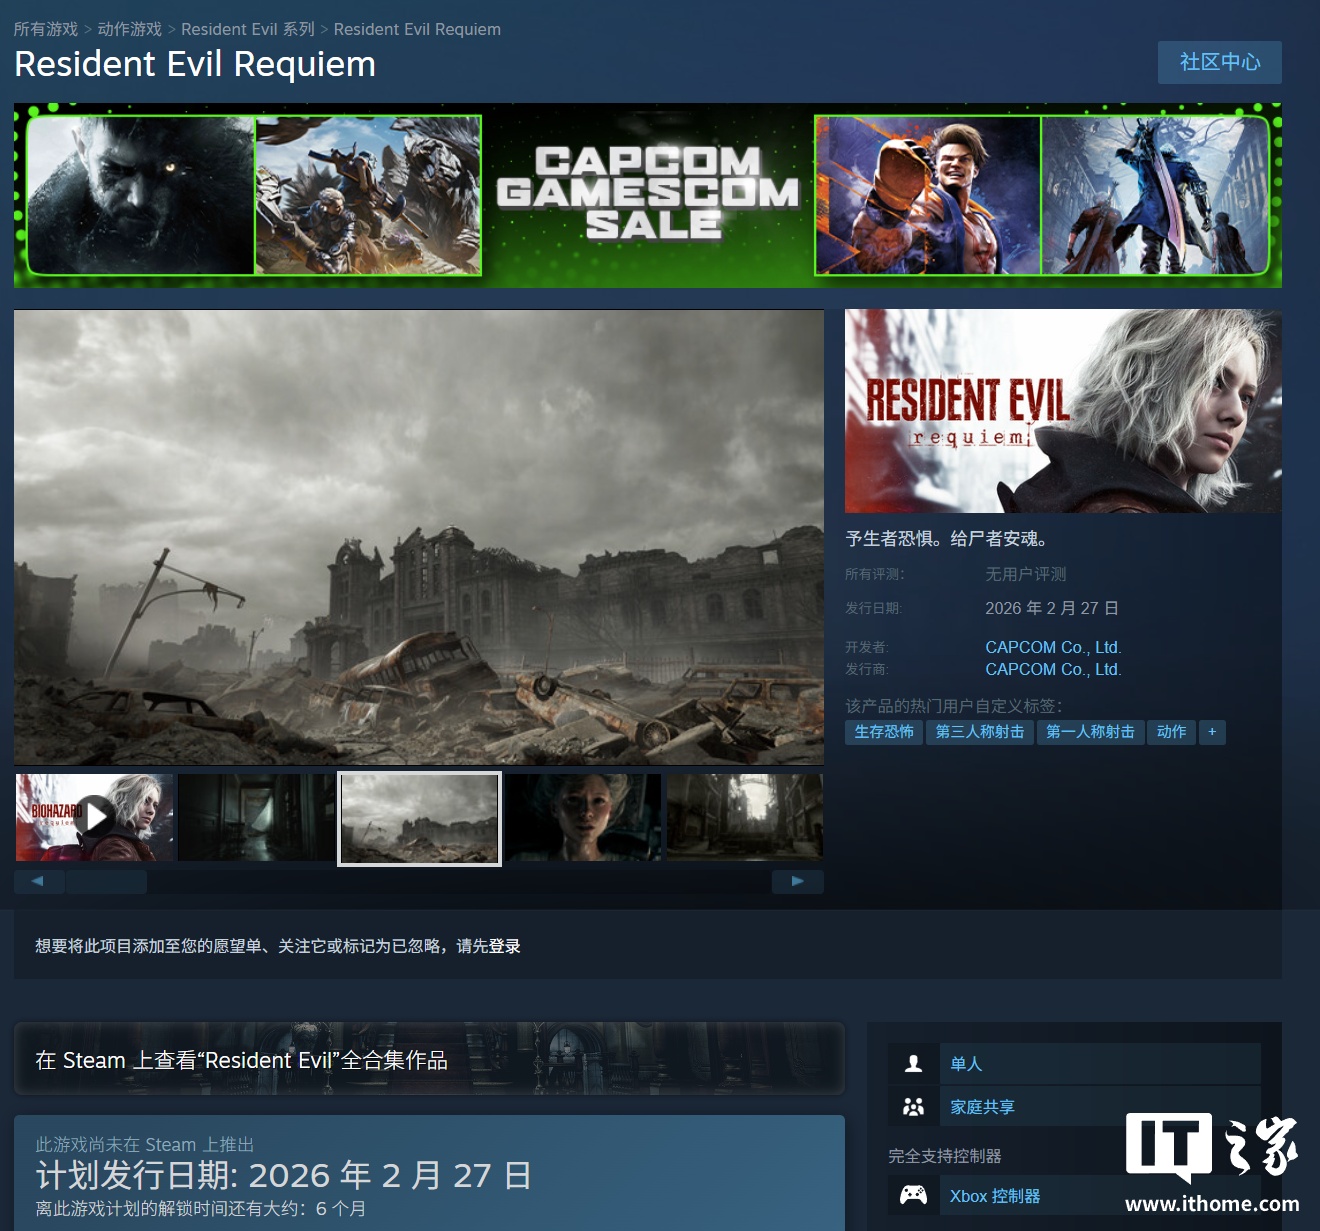Click Resident Evil Requiem breadcrumb link

click(x=417, y=29)
